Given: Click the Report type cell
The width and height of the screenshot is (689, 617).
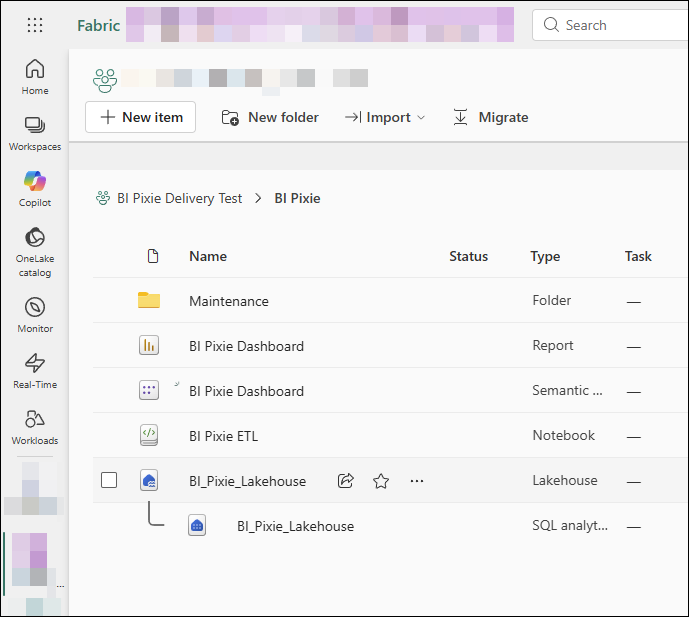Looking at the screenshot, I should point(553,345).
